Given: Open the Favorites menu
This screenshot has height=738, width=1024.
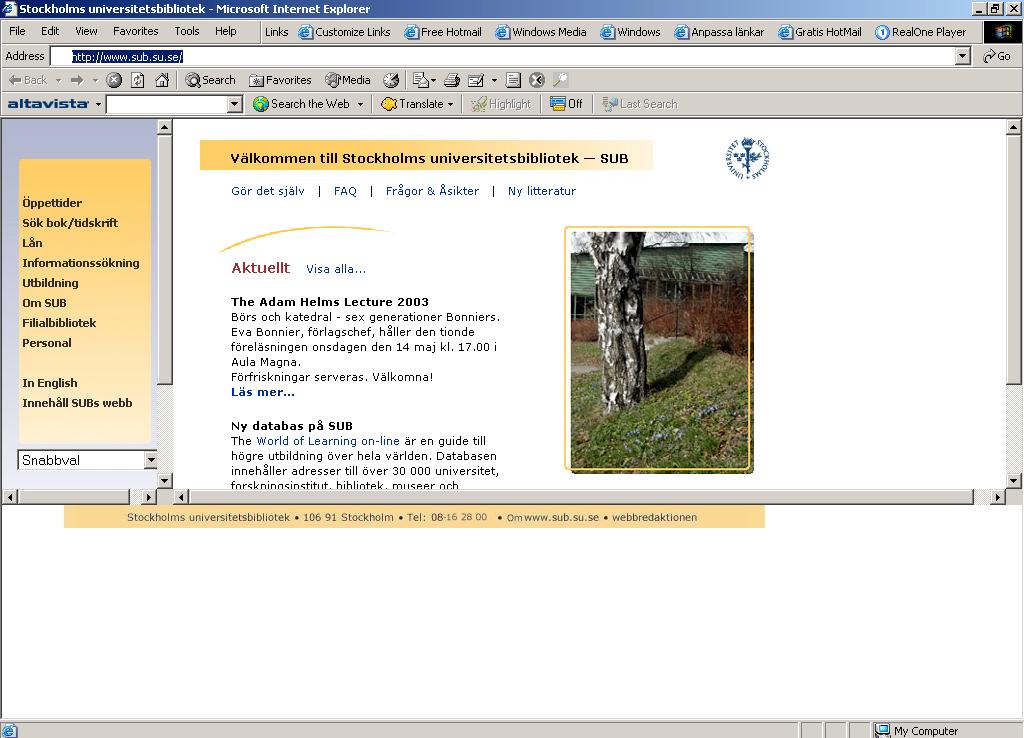Looking at the screenshot, I should coord(136,31).
